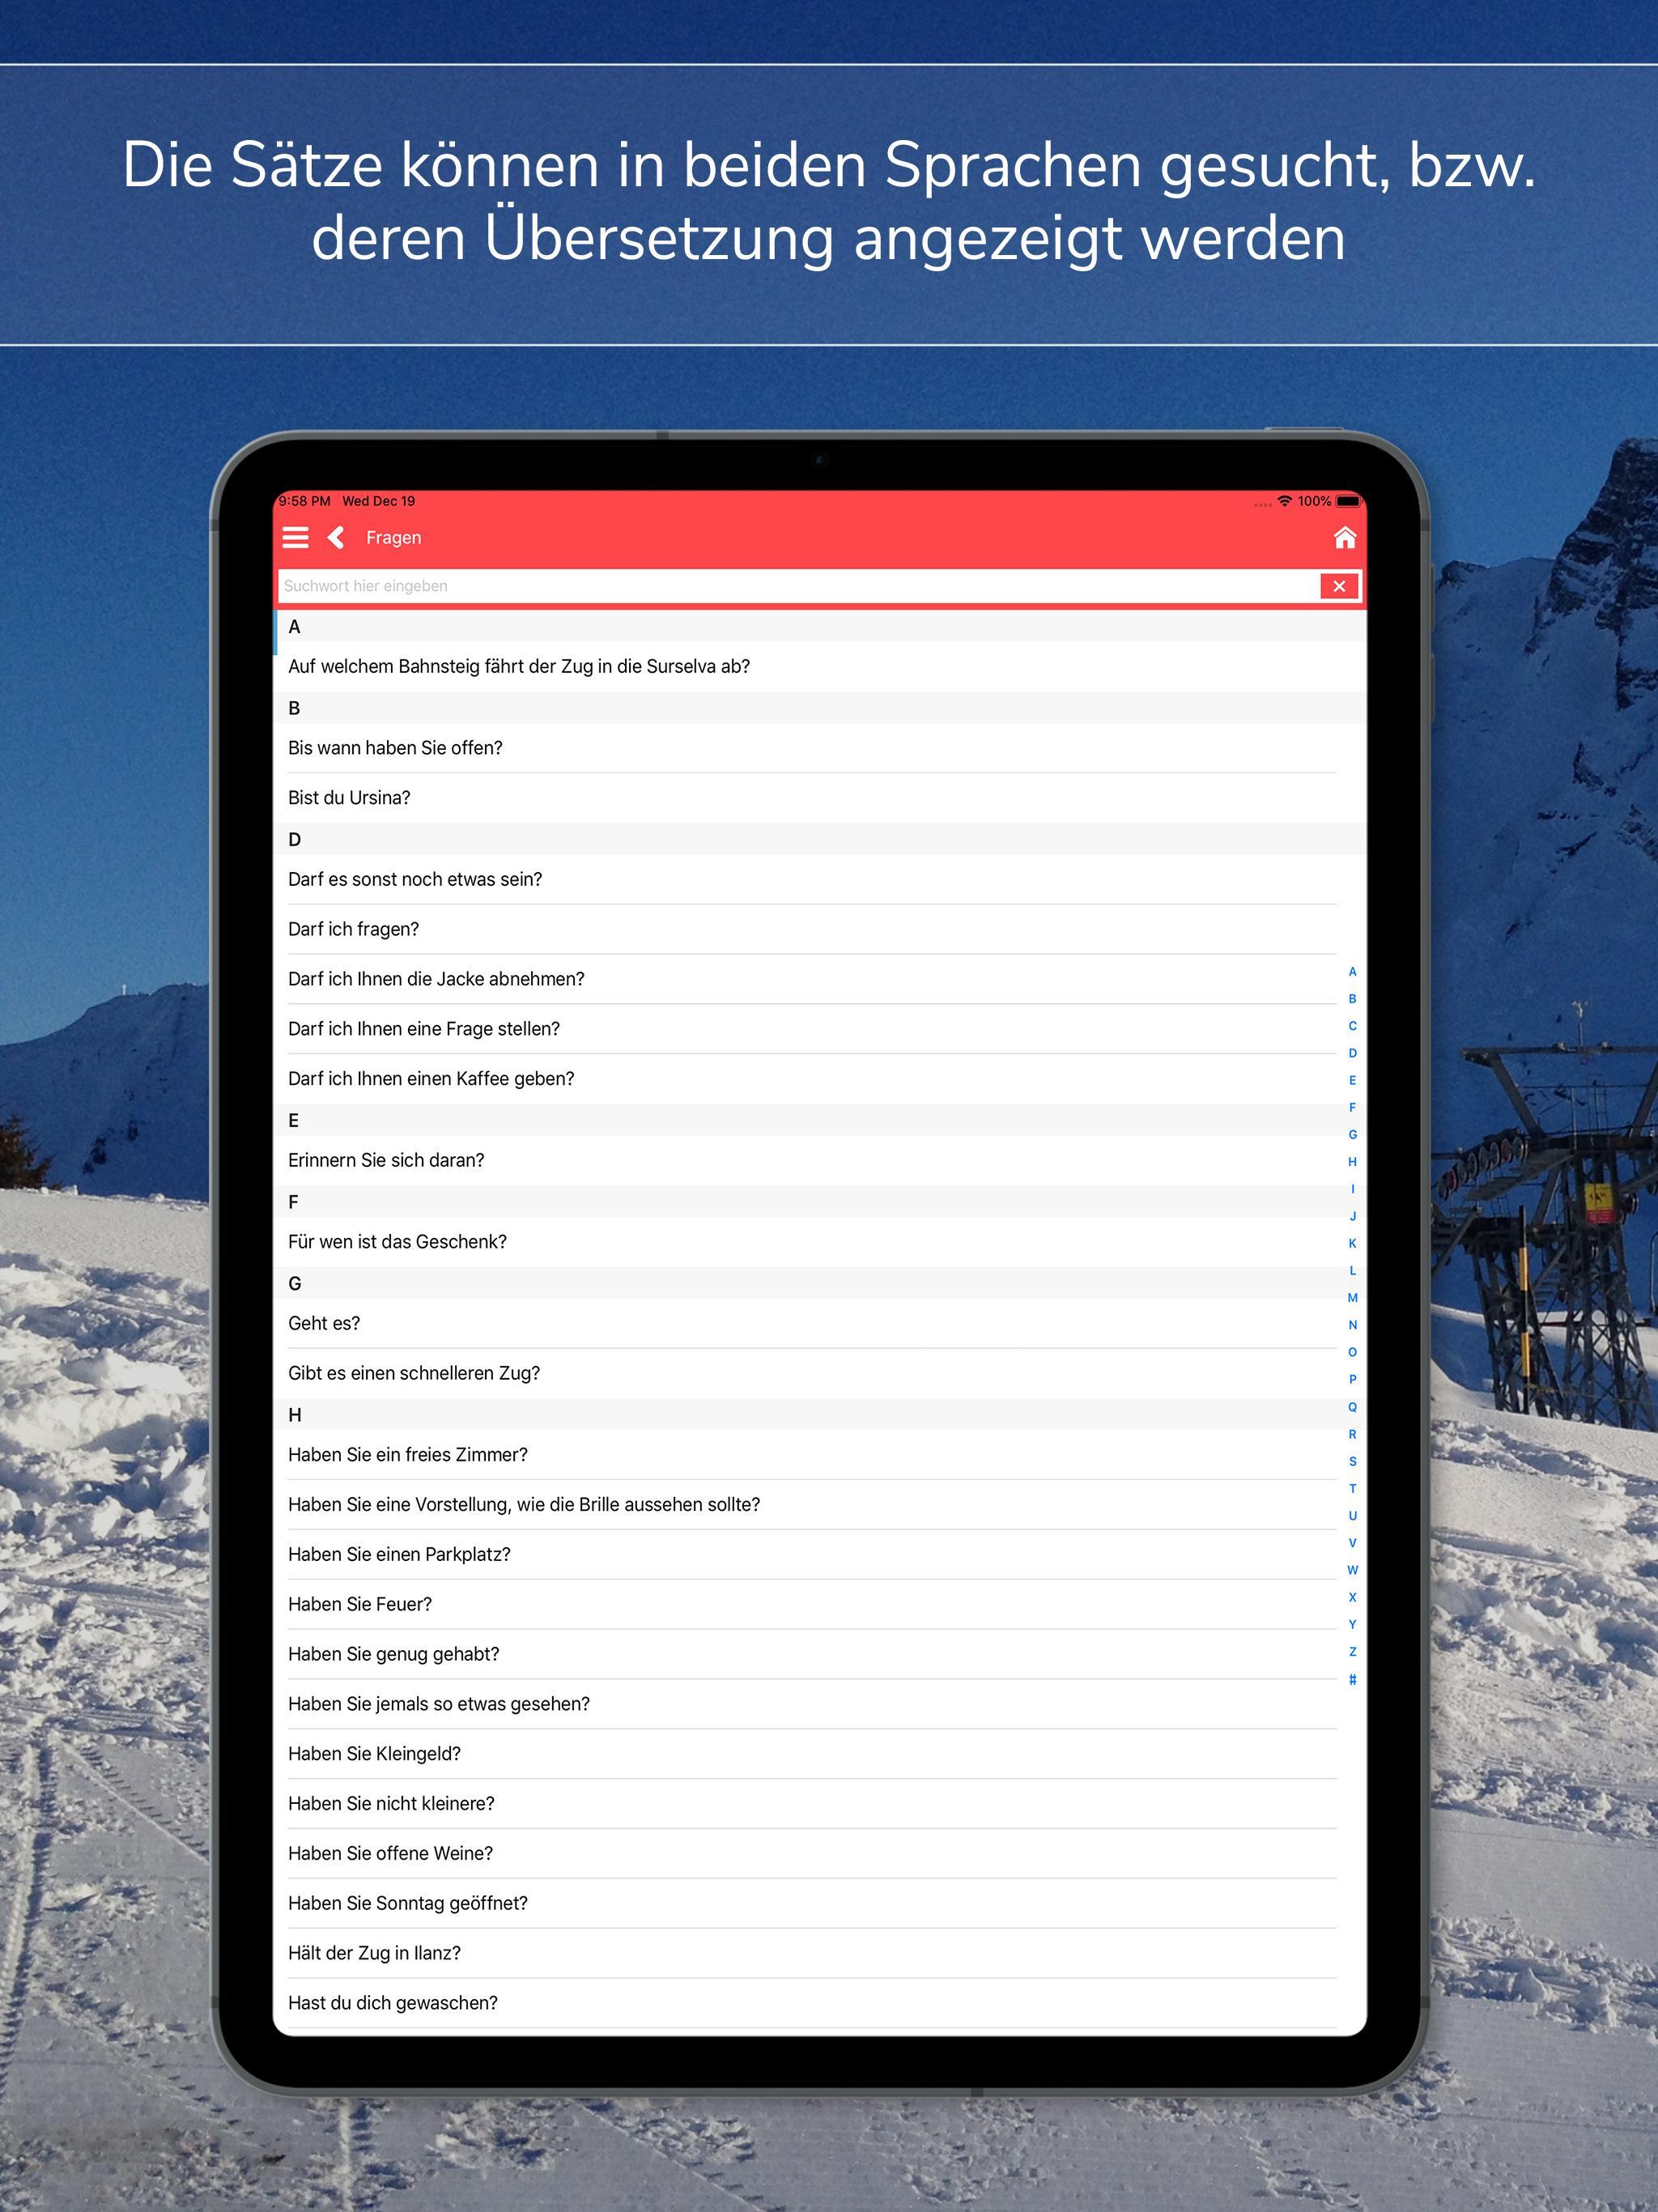Tap the home icon
The width and height of the screenshot is (1658, 2212).
tap(1345, 538)
